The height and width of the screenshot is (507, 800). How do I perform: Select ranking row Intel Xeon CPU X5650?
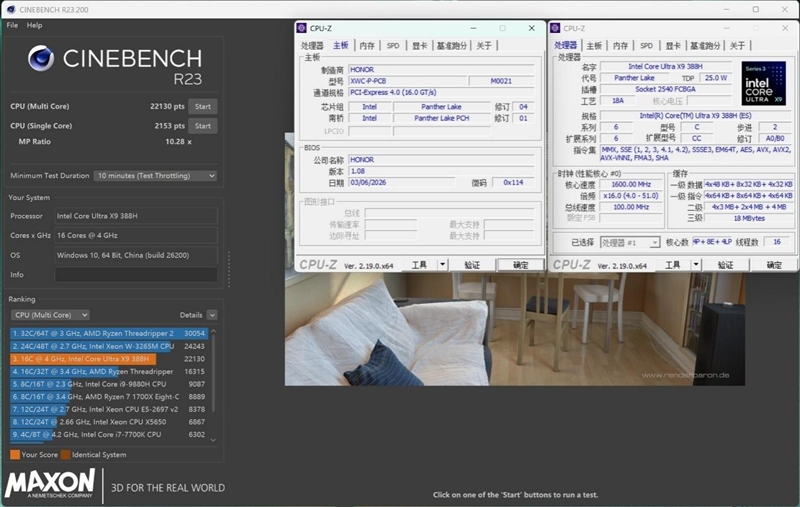(109, 422)
